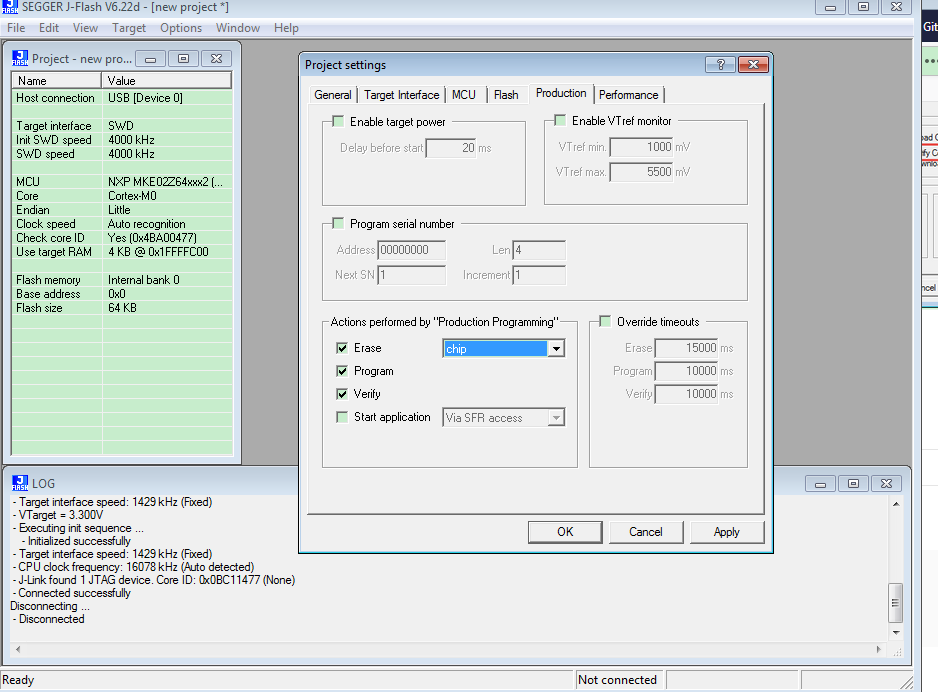Click the J-Flash icon in the LOG panel title

[20, 483]
